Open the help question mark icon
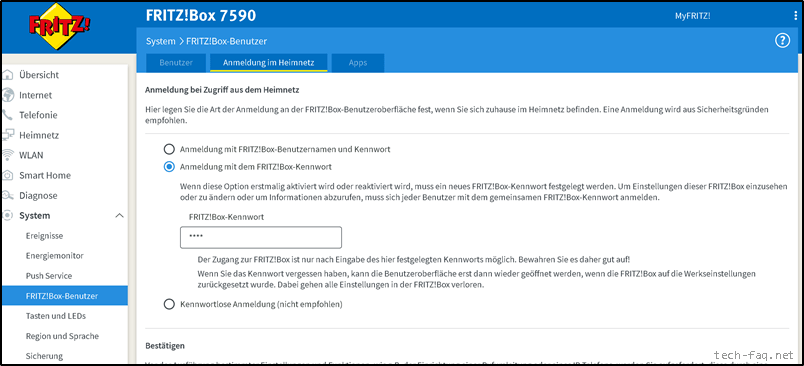The width and height of the screenshot is (804, 366). coord(782,41)
